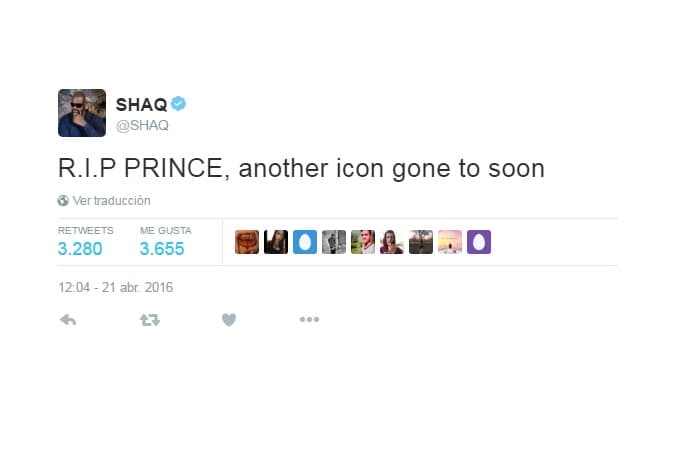
Task: Open the three-dots more options menu
Action: [x=309, y=319]
